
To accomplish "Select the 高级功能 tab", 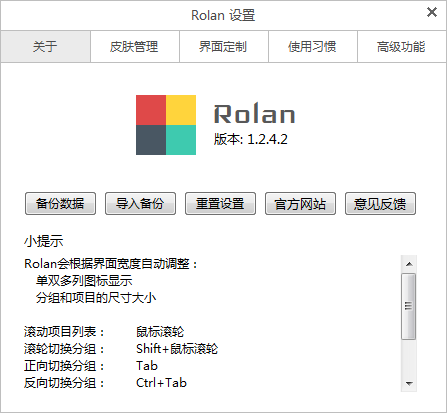I will (402, 47).
